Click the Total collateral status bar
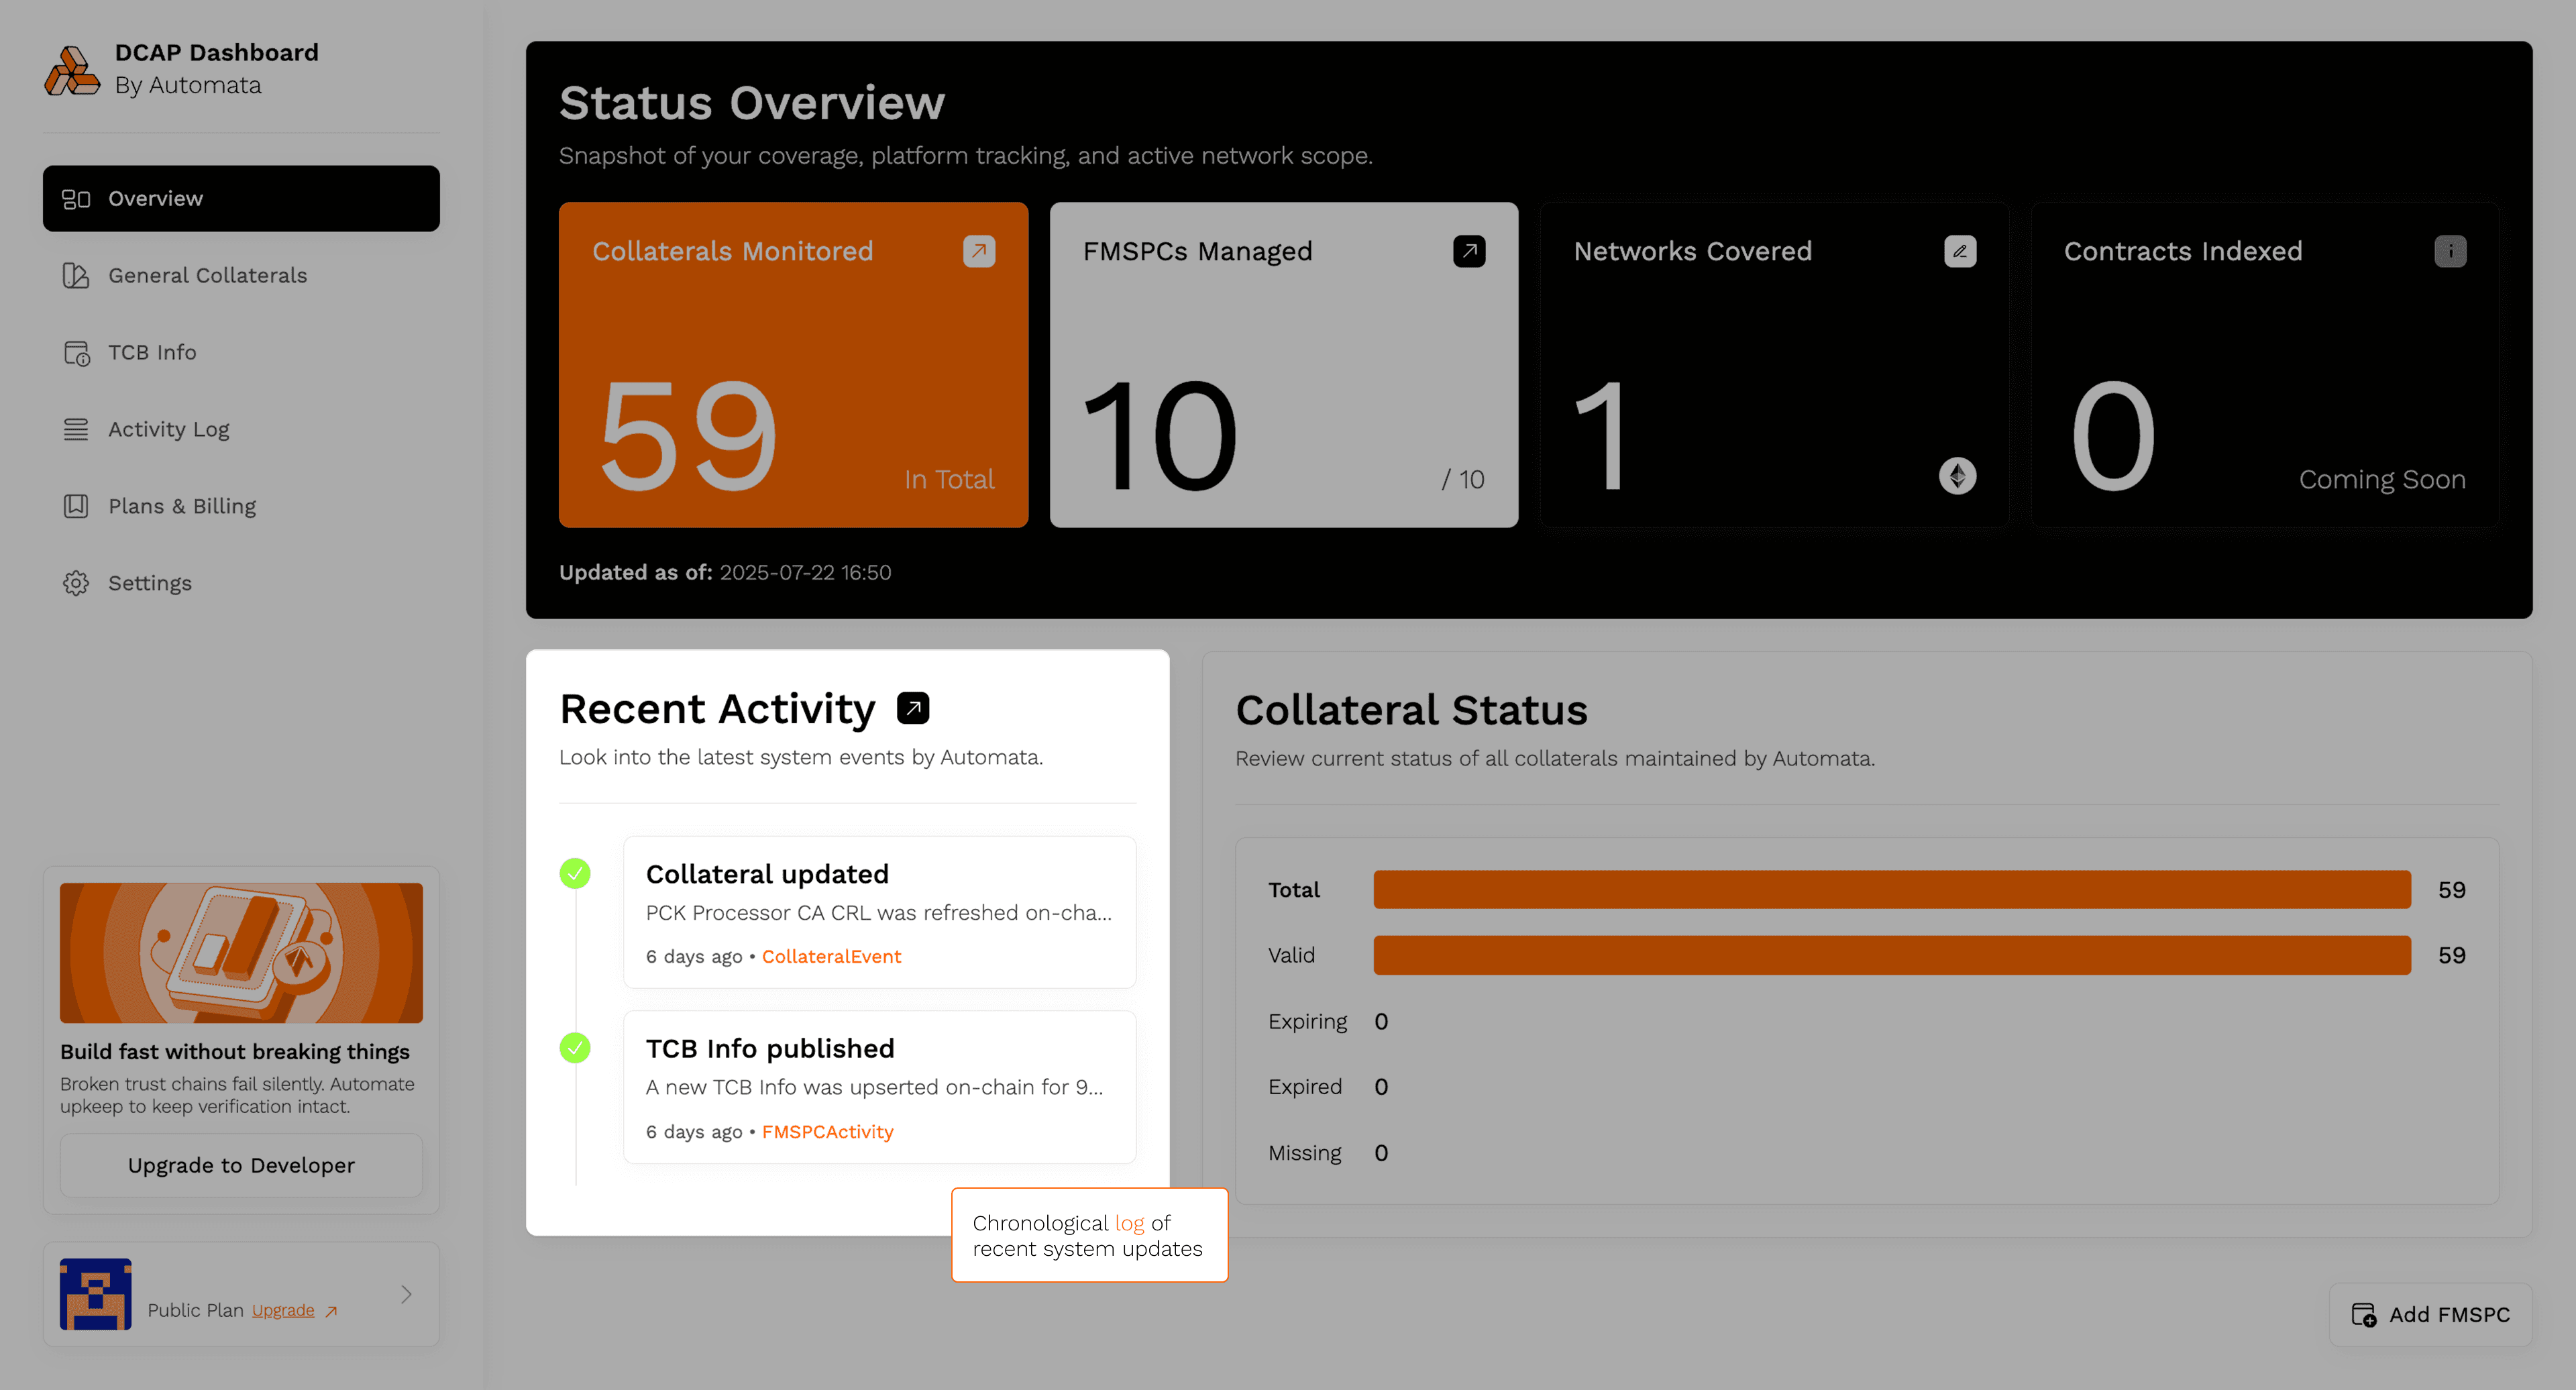2576x1390 pixels. 1891,889
